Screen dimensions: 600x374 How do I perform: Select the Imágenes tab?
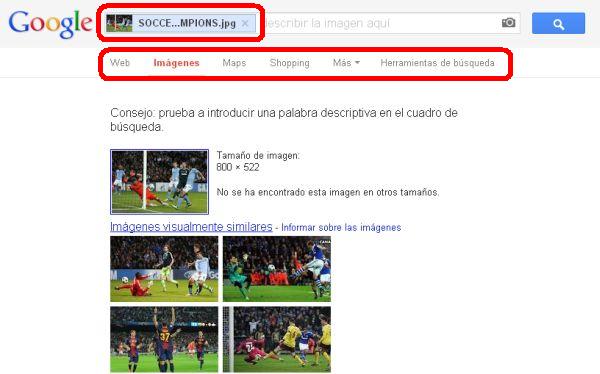(176, 63)
